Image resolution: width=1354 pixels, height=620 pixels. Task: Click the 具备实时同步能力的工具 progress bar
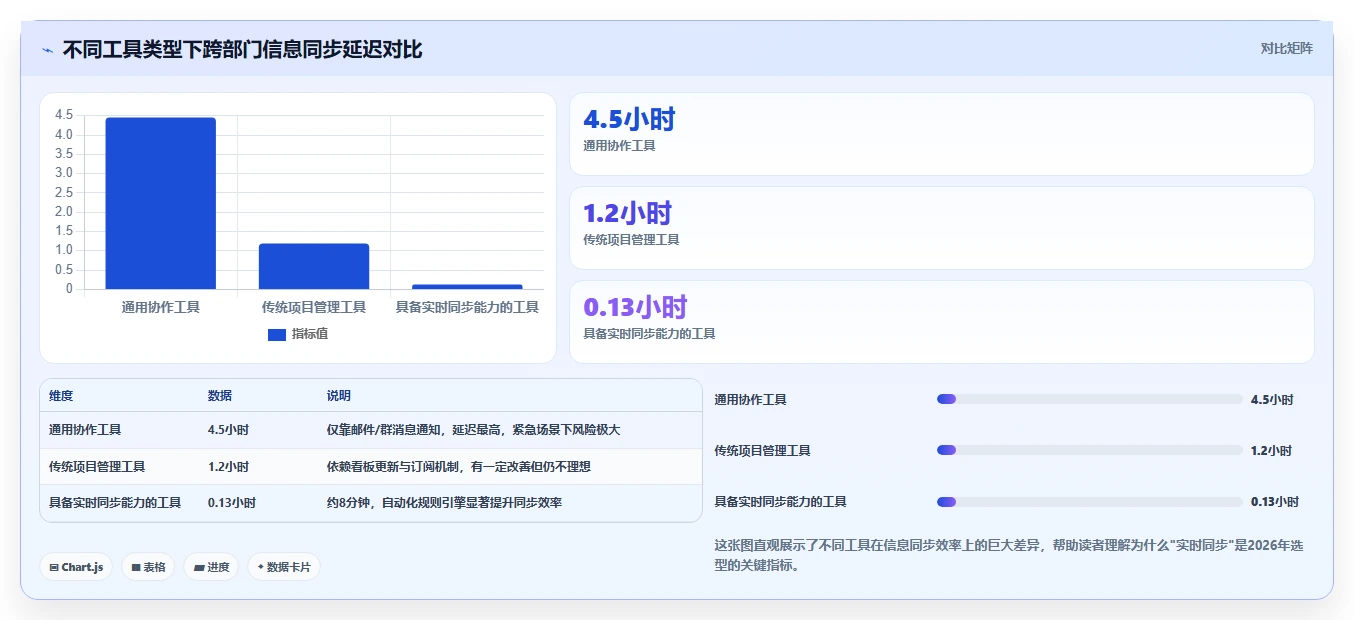(x=1090, y=502)
